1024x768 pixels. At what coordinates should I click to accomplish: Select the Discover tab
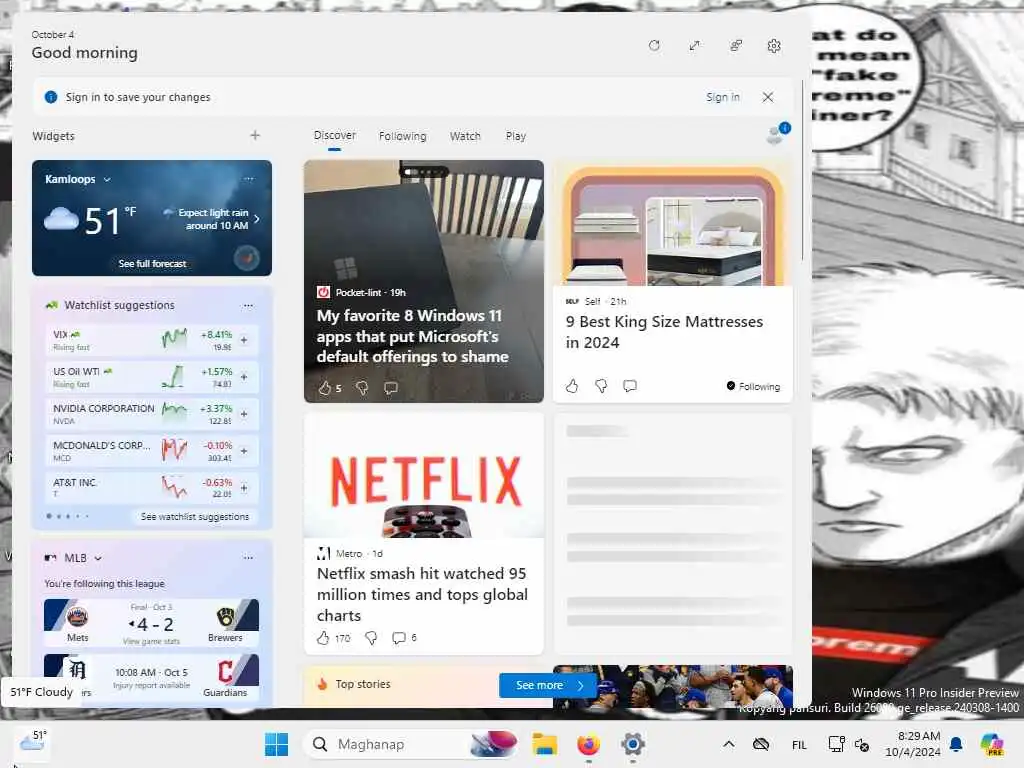334,135
